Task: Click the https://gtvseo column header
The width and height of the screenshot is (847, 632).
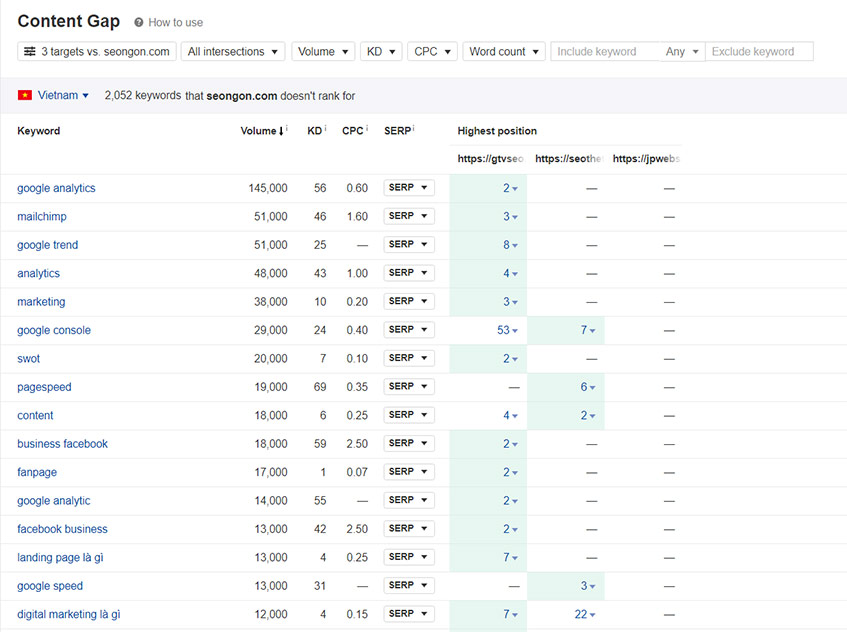Action: click(490, 159)
